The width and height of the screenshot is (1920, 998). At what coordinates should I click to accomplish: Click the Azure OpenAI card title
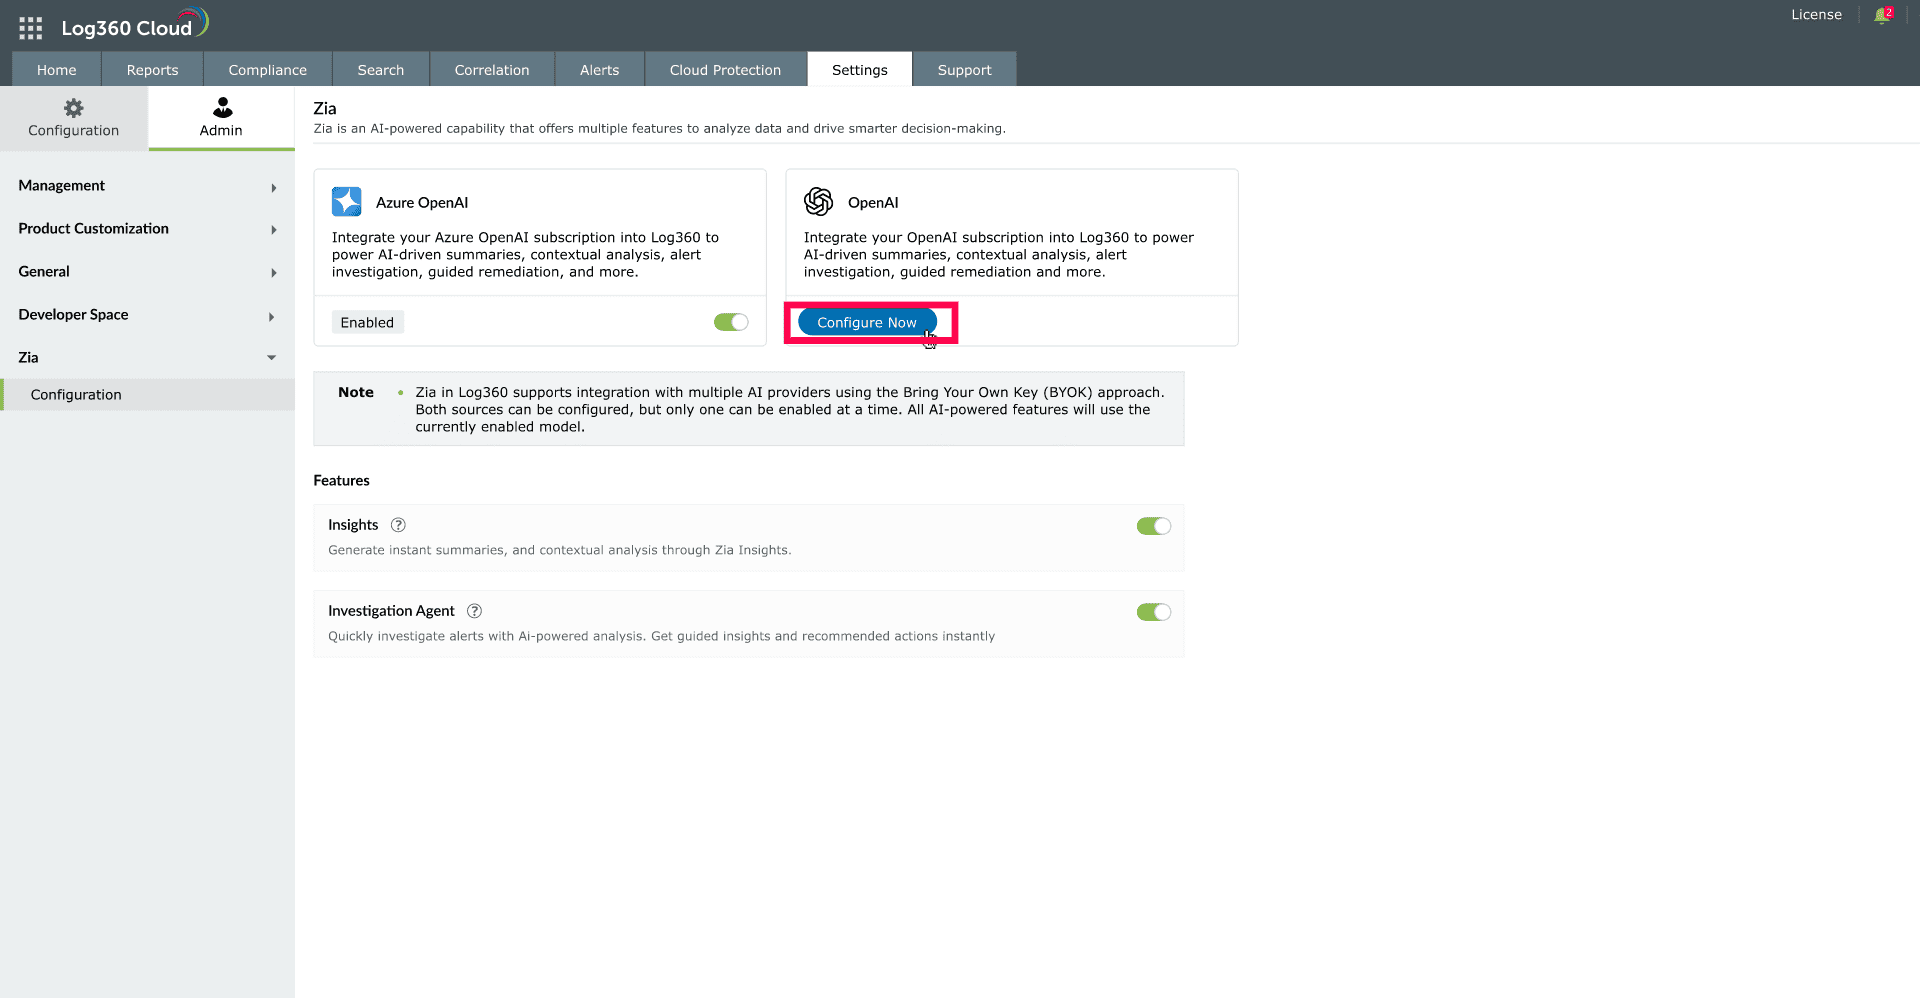[x=422, y=203]
